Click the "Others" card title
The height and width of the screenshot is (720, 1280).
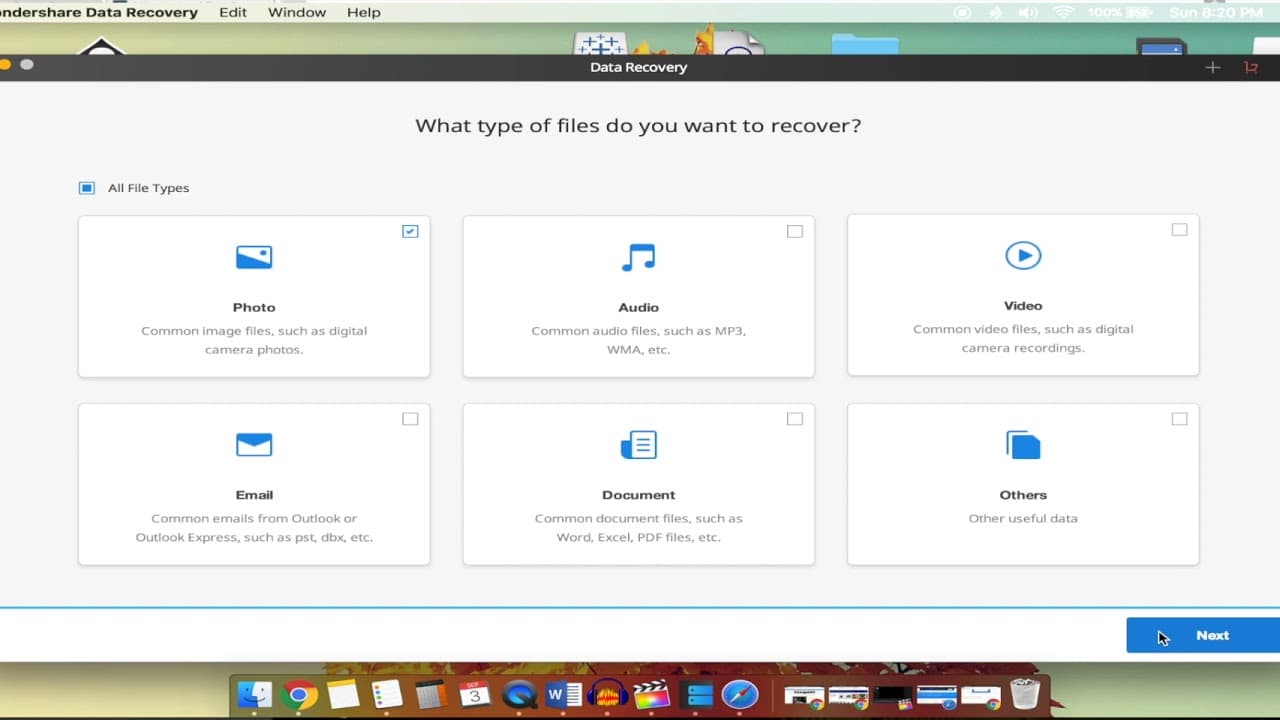point(1023,495)
